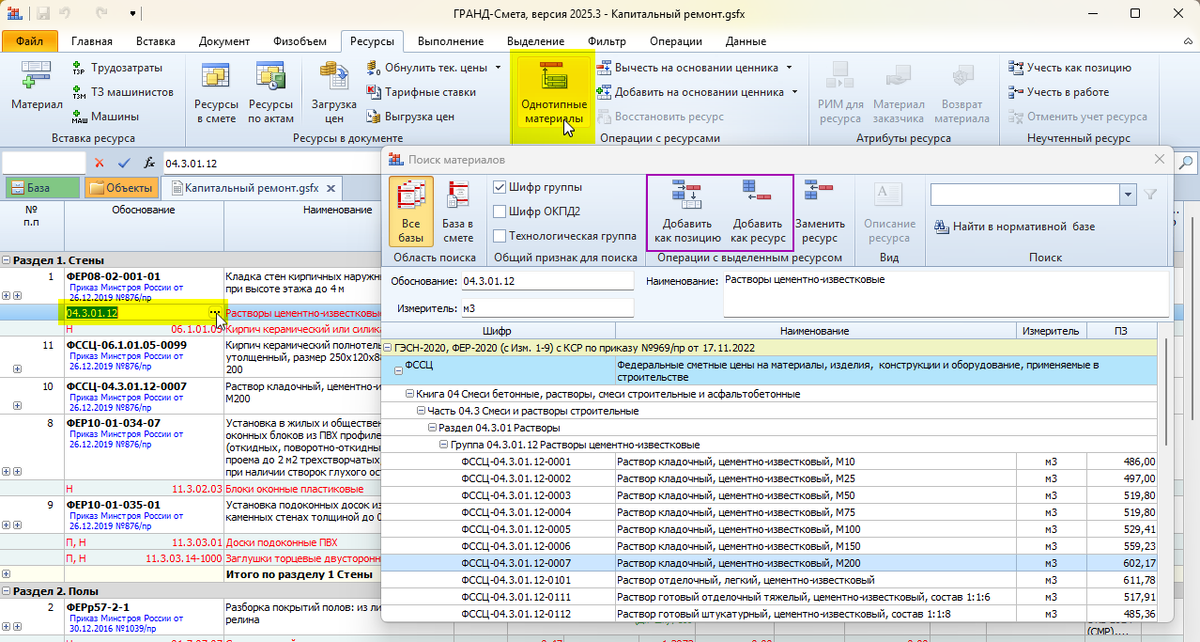Close Поиск материалов dialog

[x=1159, y=159]
